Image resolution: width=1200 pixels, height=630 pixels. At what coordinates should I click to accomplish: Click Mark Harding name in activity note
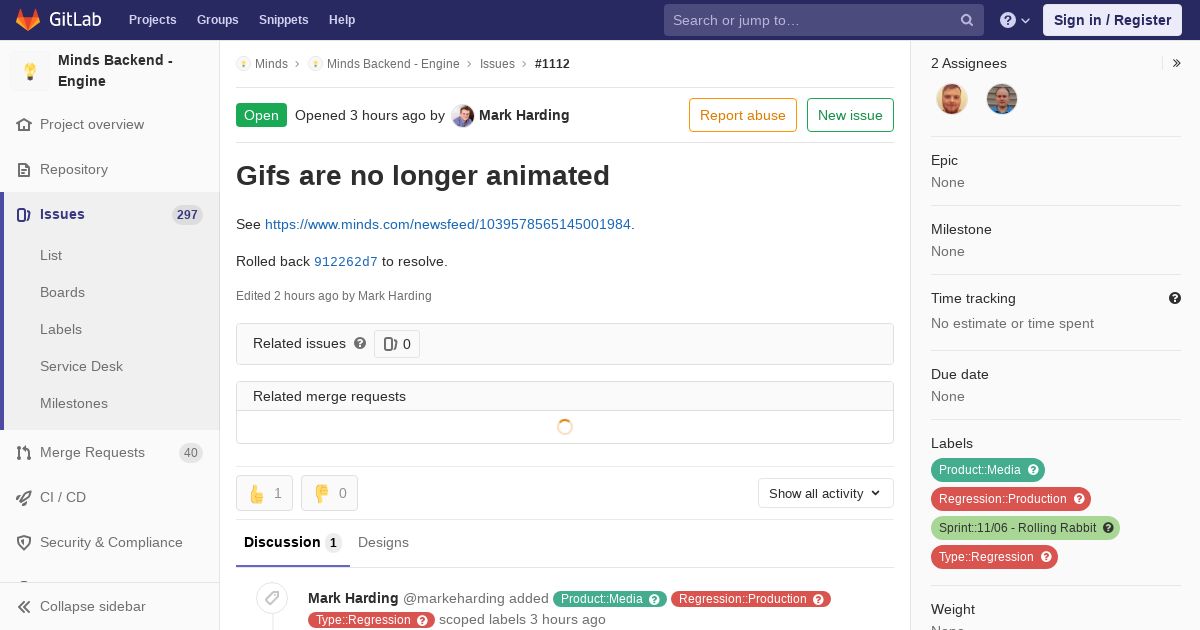pos(353,598)
